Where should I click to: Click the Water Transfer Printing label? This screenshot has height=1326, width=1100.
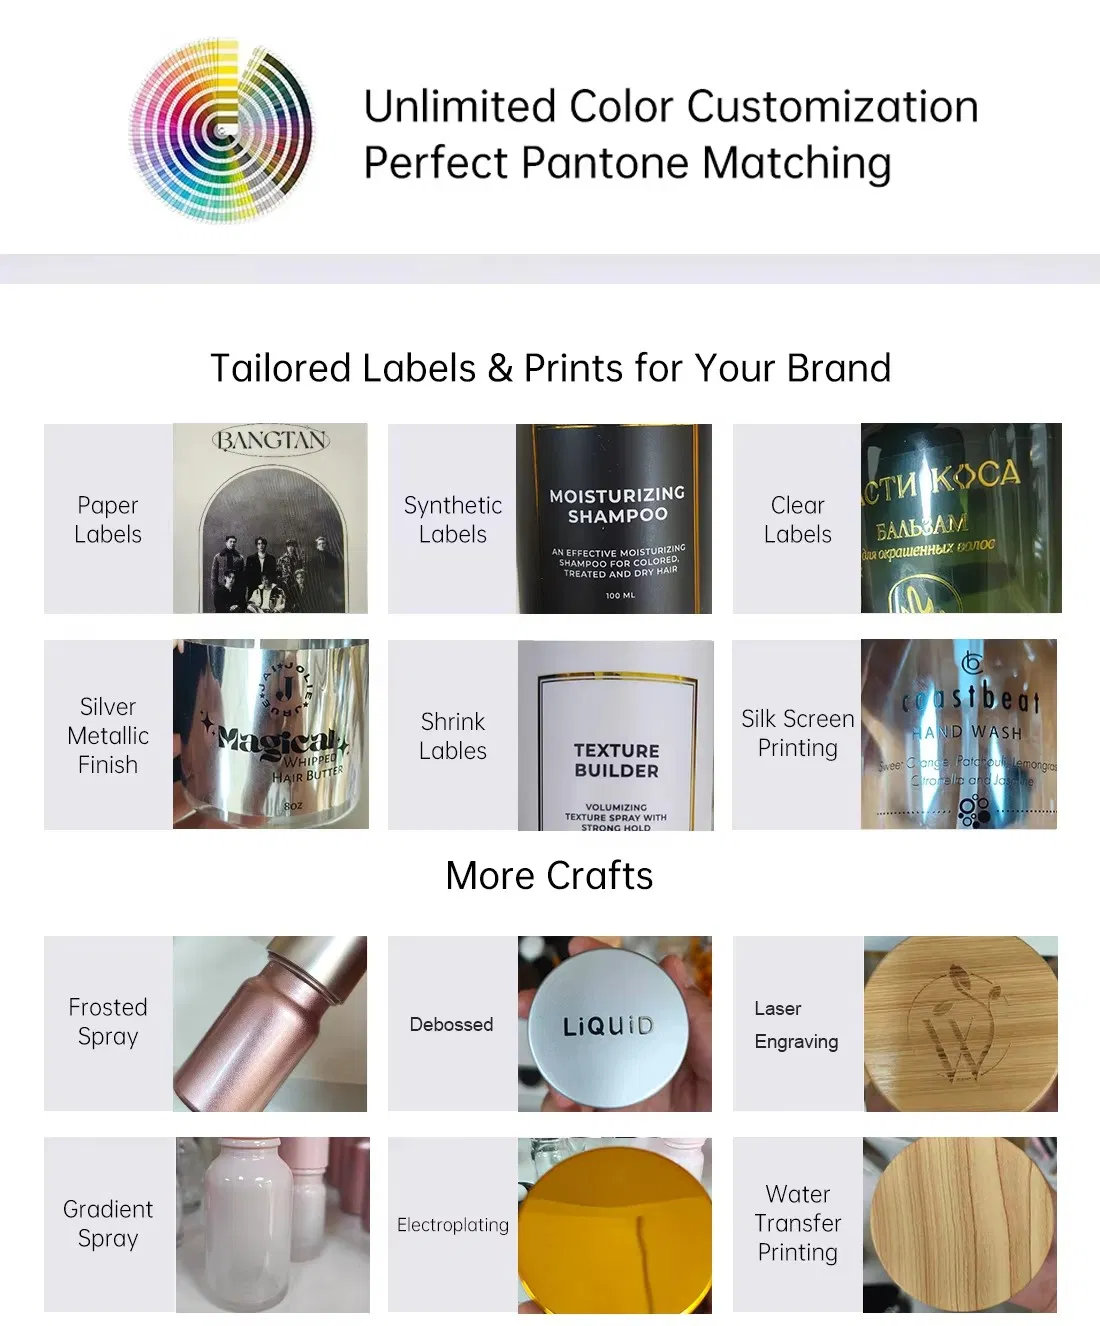[x=797, y=1223]
